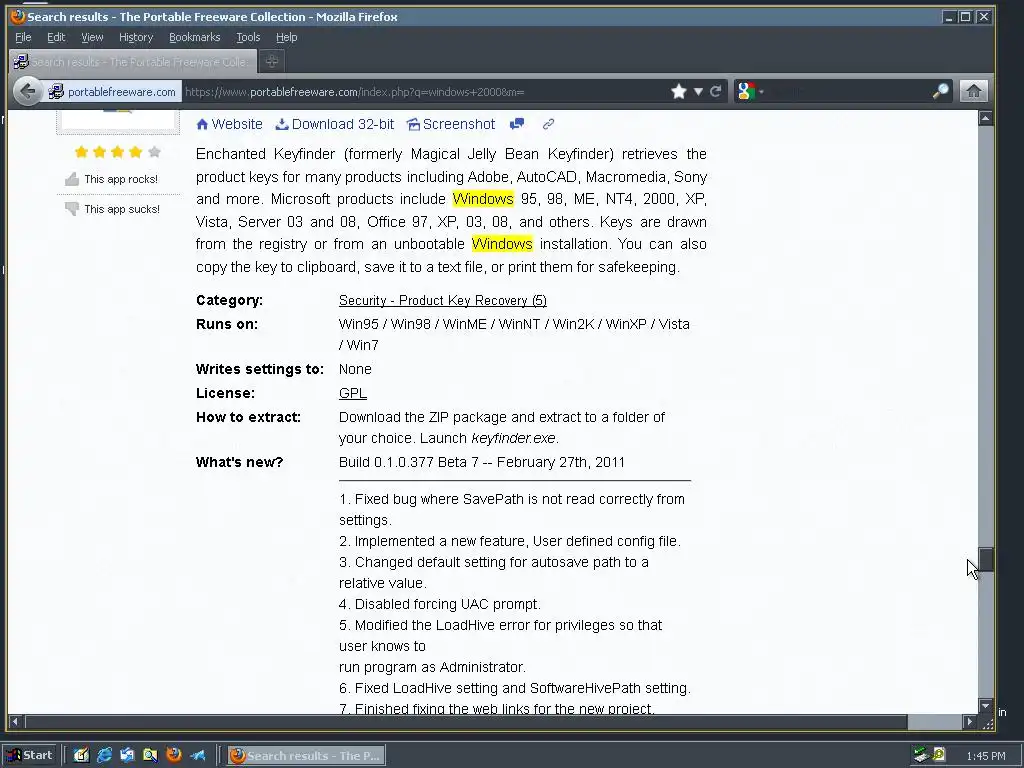Focus the URL address field

click(424, 91)
